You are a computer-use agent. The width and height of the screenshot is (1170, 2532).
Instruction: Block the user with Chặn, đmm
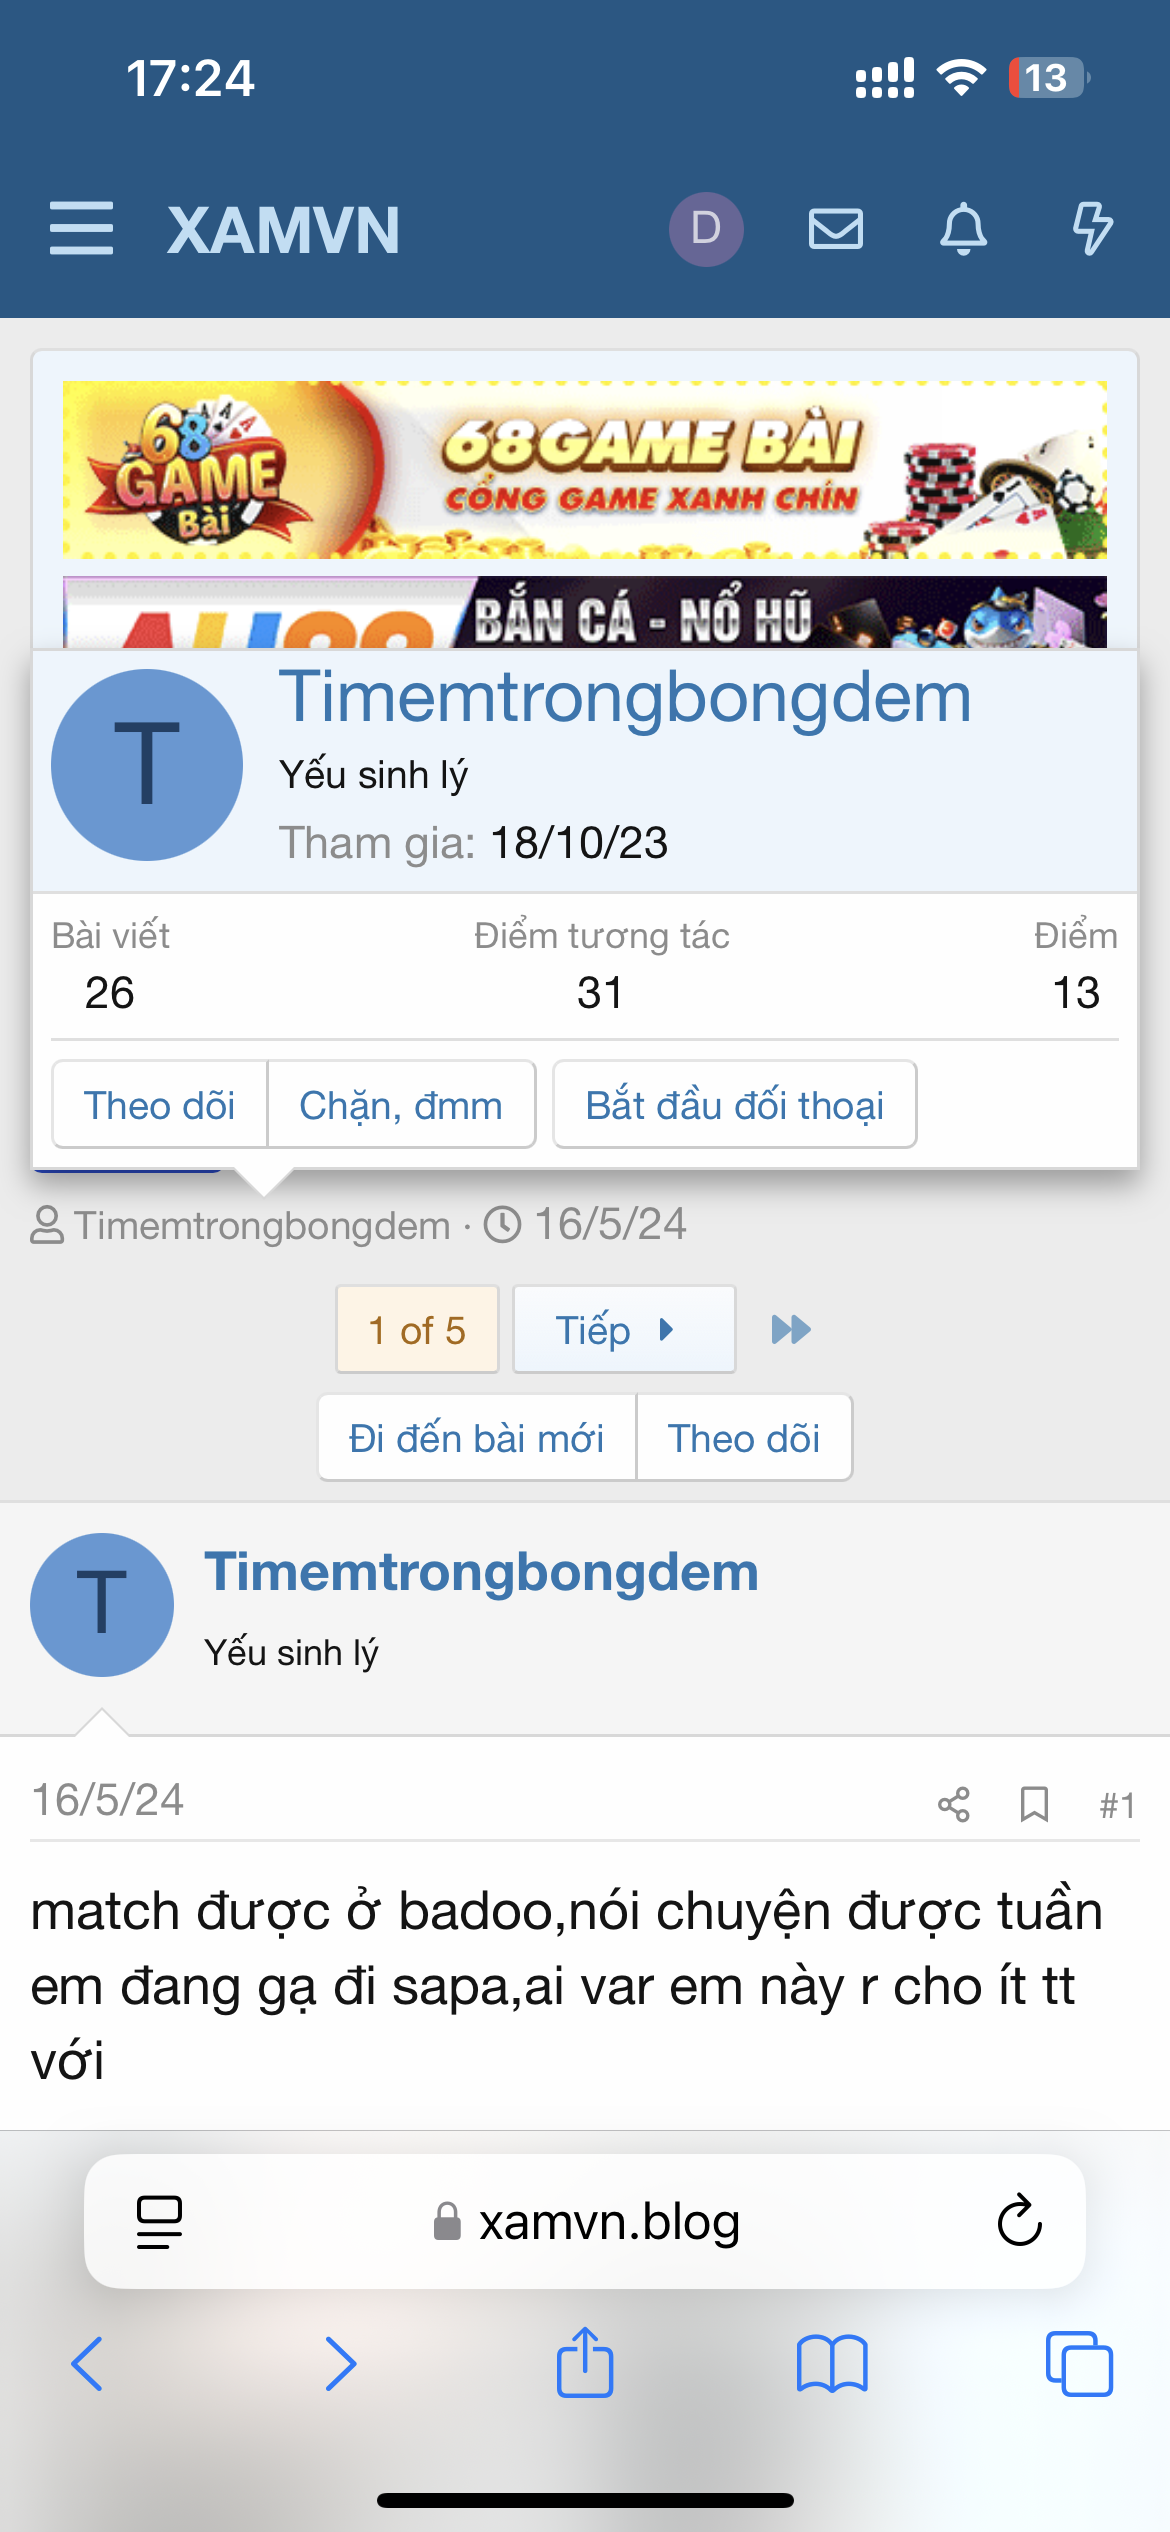400,1104
